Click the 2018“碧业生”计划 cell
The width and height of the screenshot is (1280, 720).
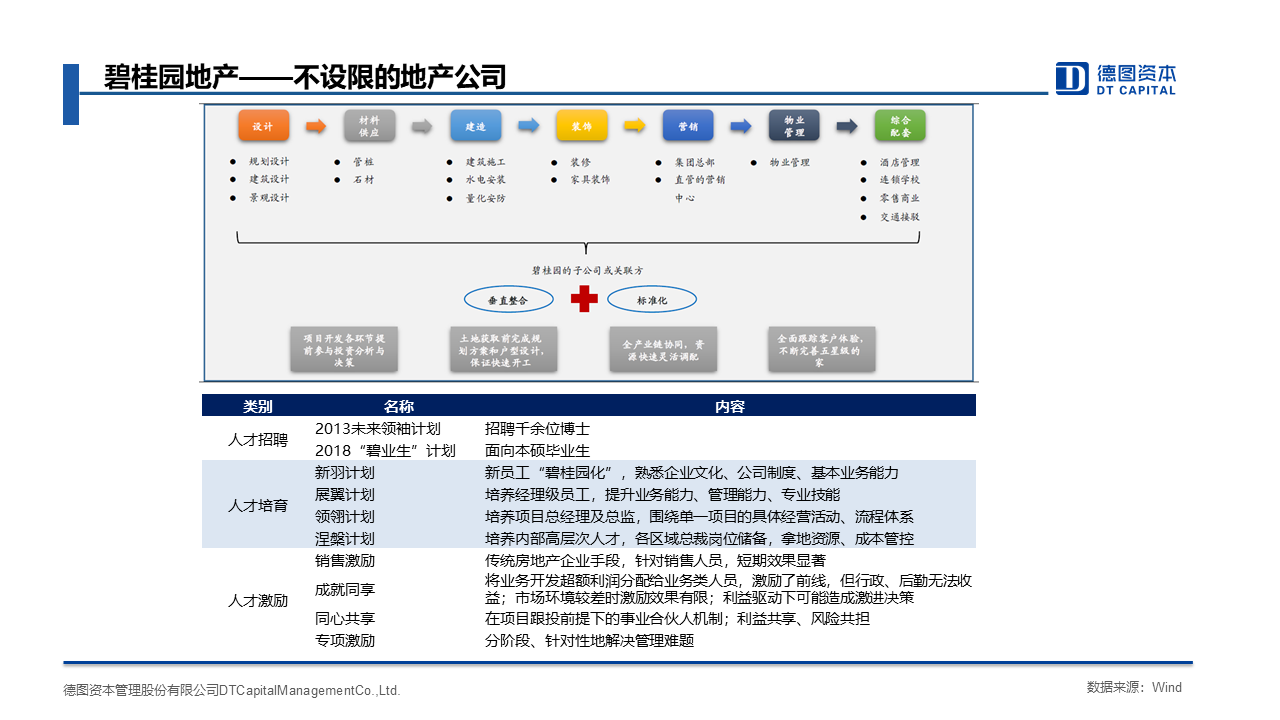[x=385, y=450]
